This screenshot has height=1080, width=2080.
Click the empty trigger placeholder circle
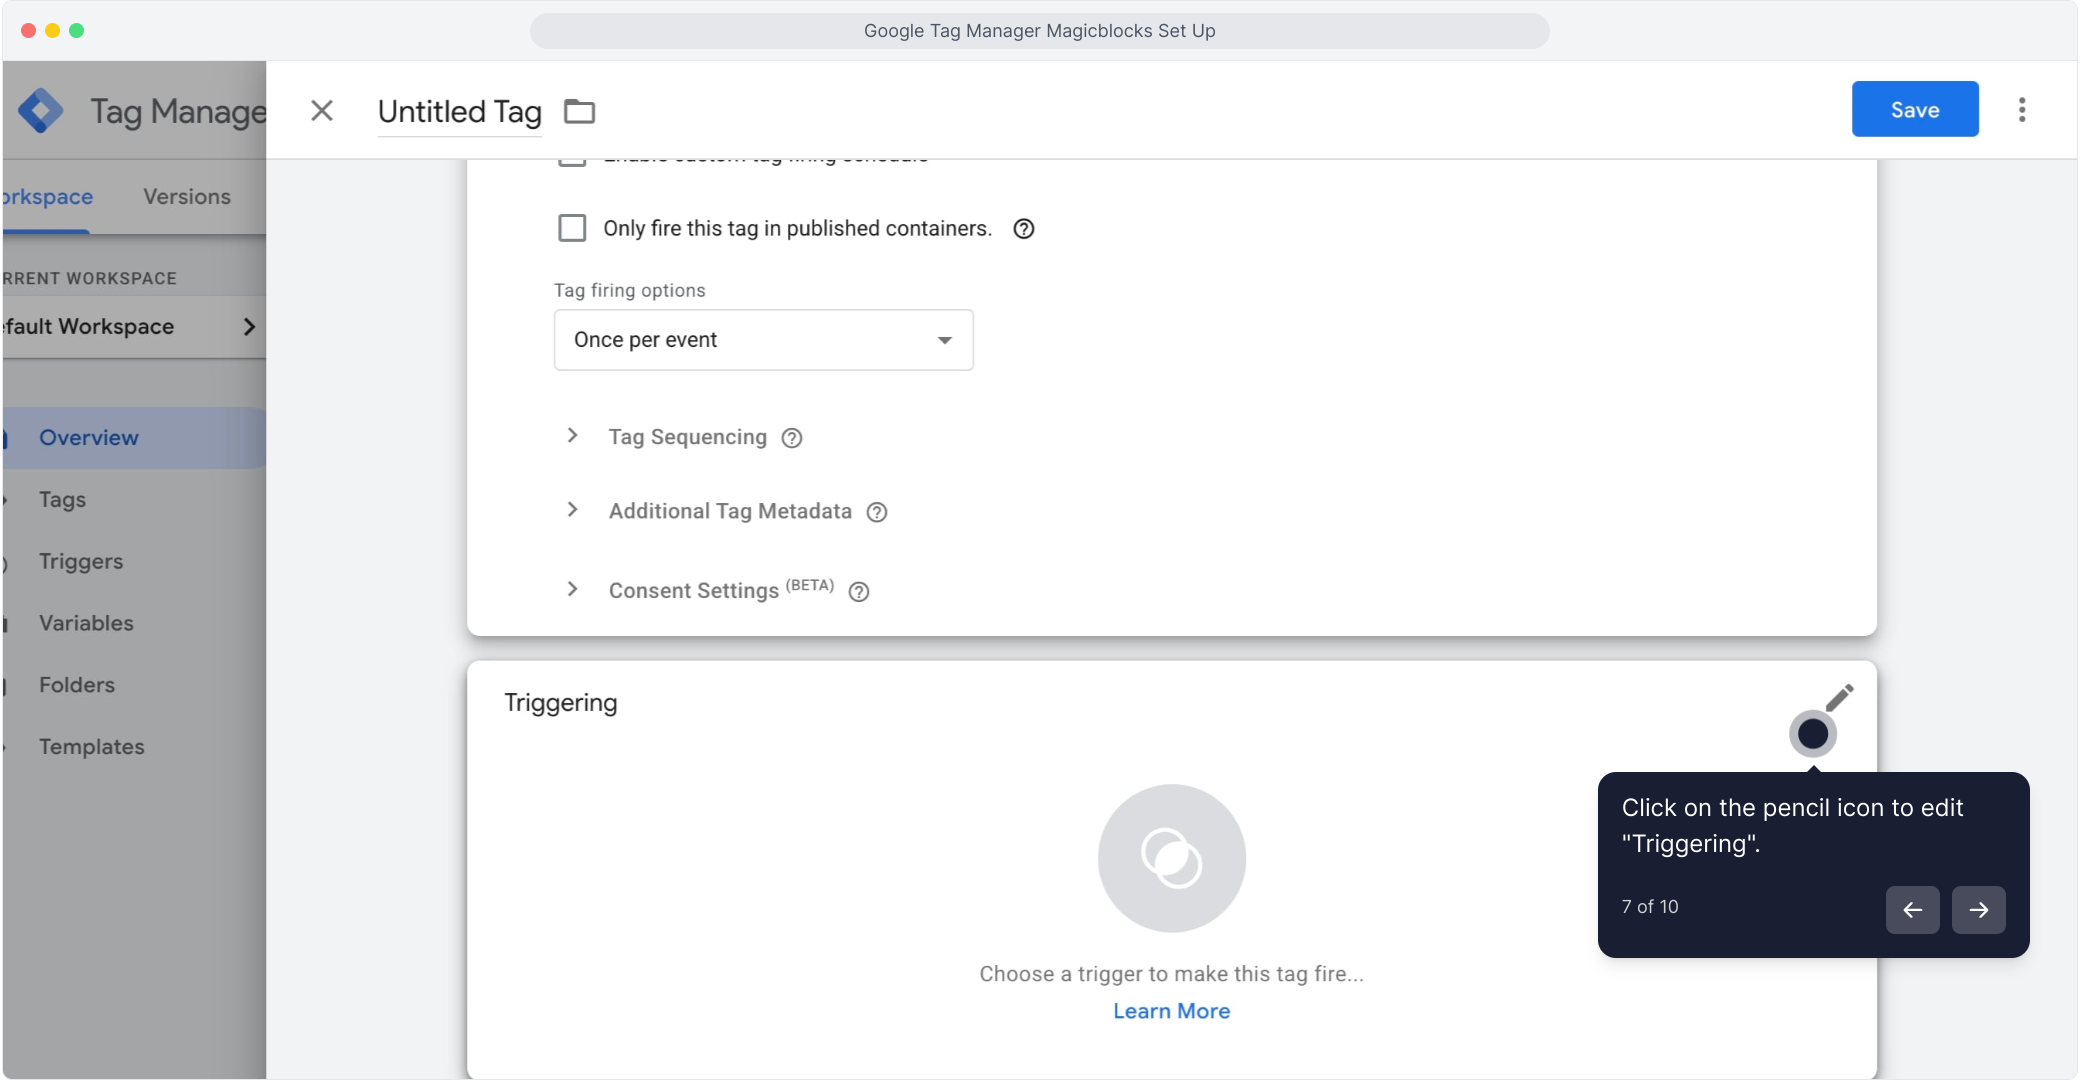coord(1171,857)
